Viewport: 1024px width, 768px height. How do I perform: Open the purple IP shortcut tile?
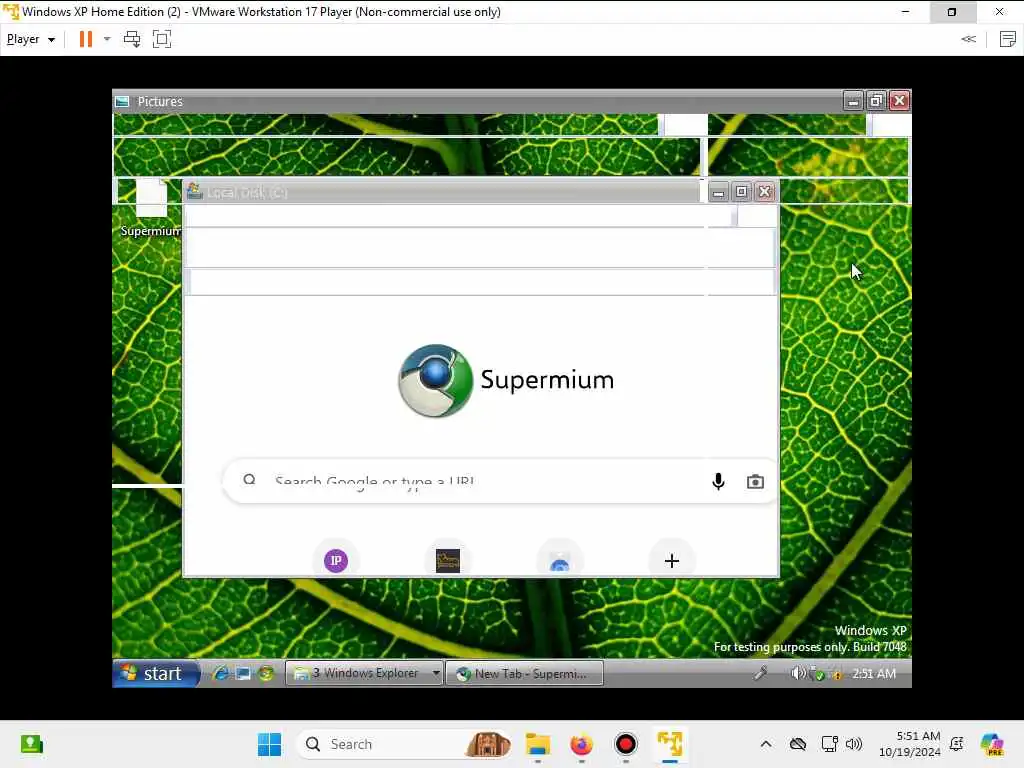pos(336,560)
